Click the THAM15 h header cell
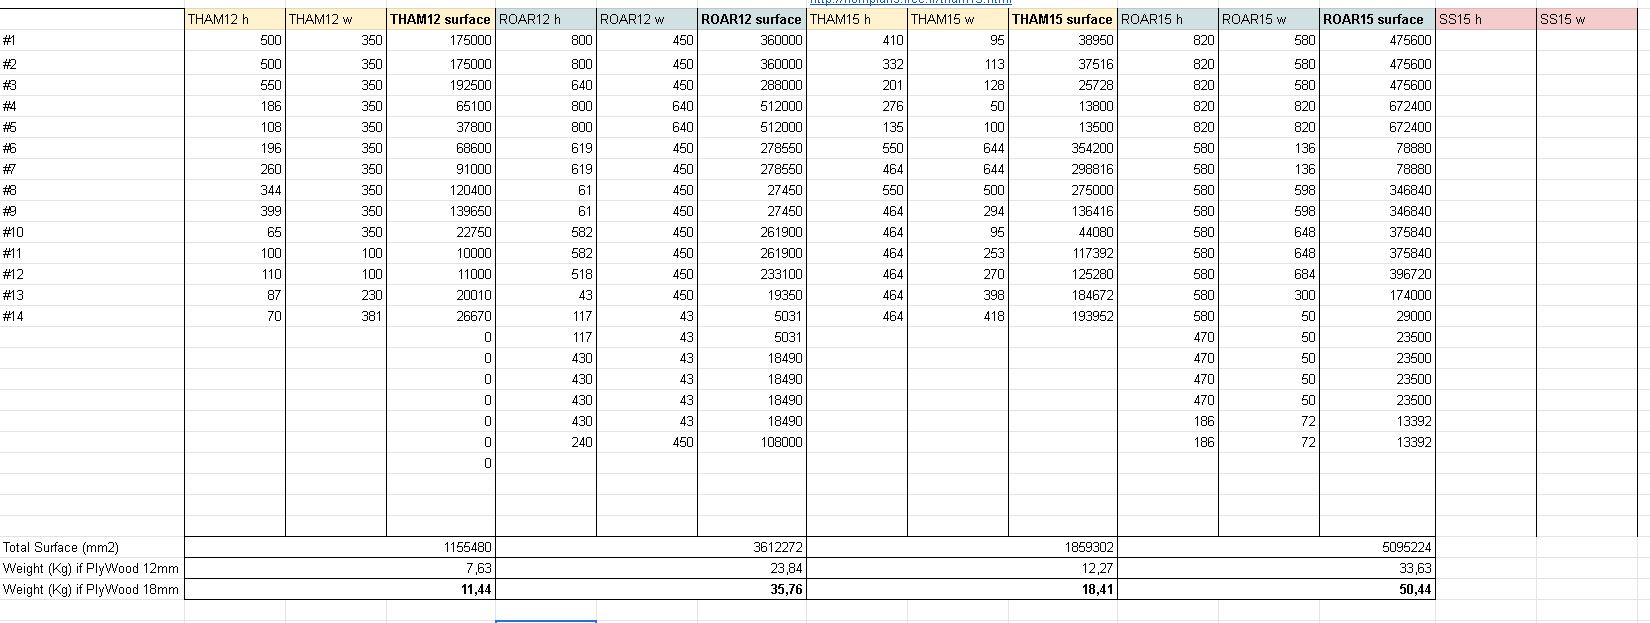 pos(857,19)
